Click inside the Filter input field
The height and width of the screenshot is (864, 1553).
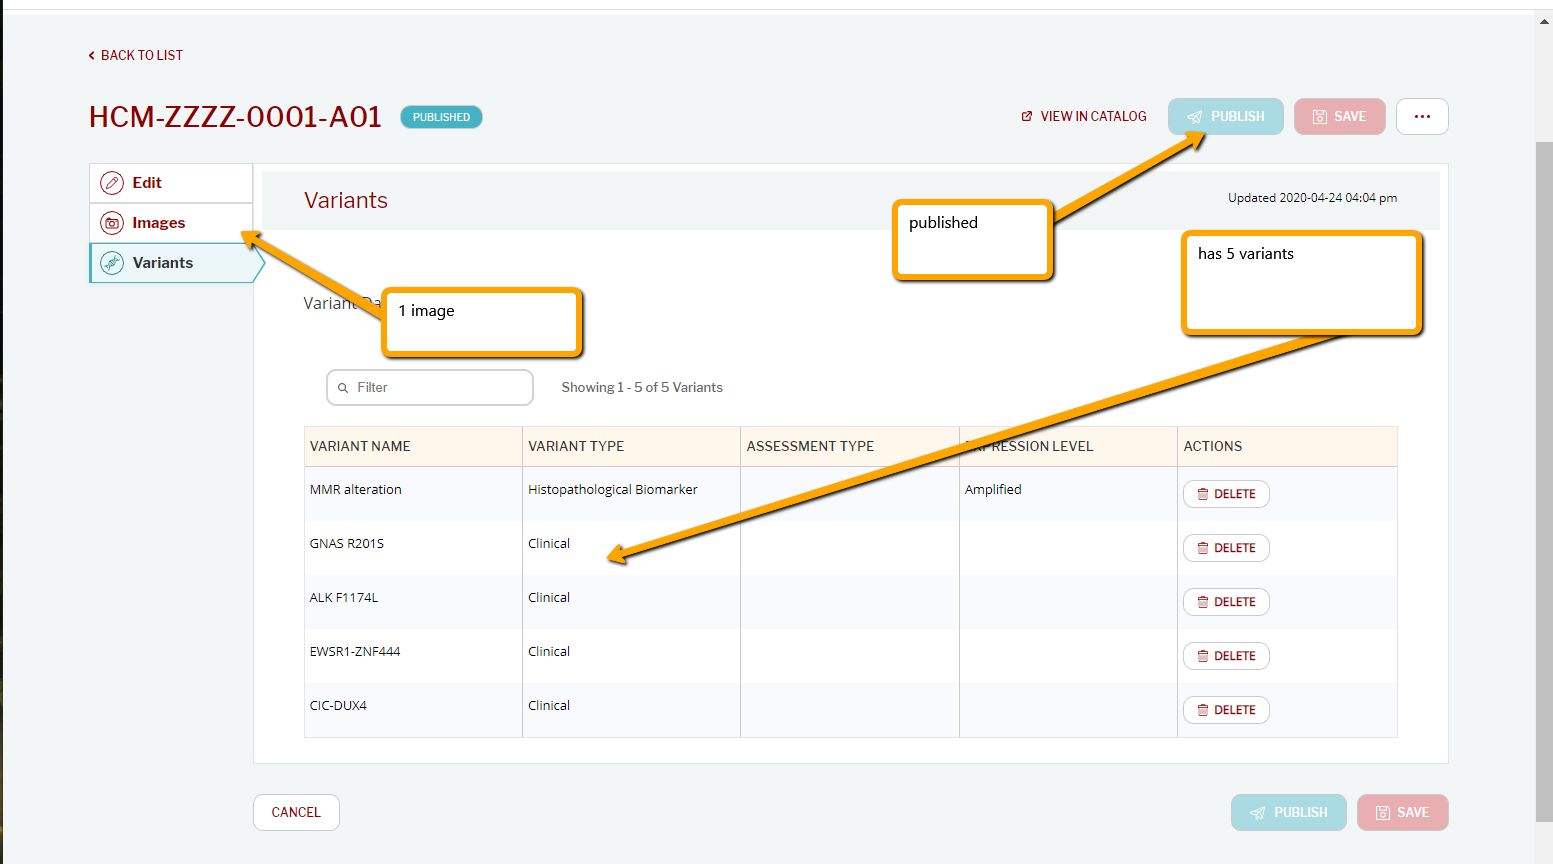click(x=430, y=387)
